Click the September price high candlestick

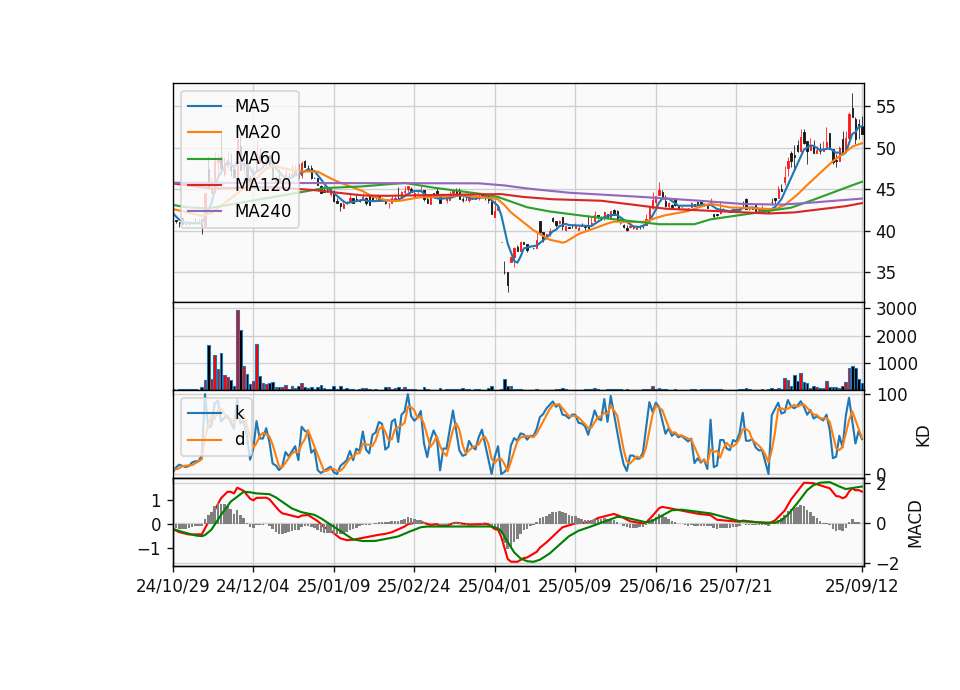[x=852, y=108]
